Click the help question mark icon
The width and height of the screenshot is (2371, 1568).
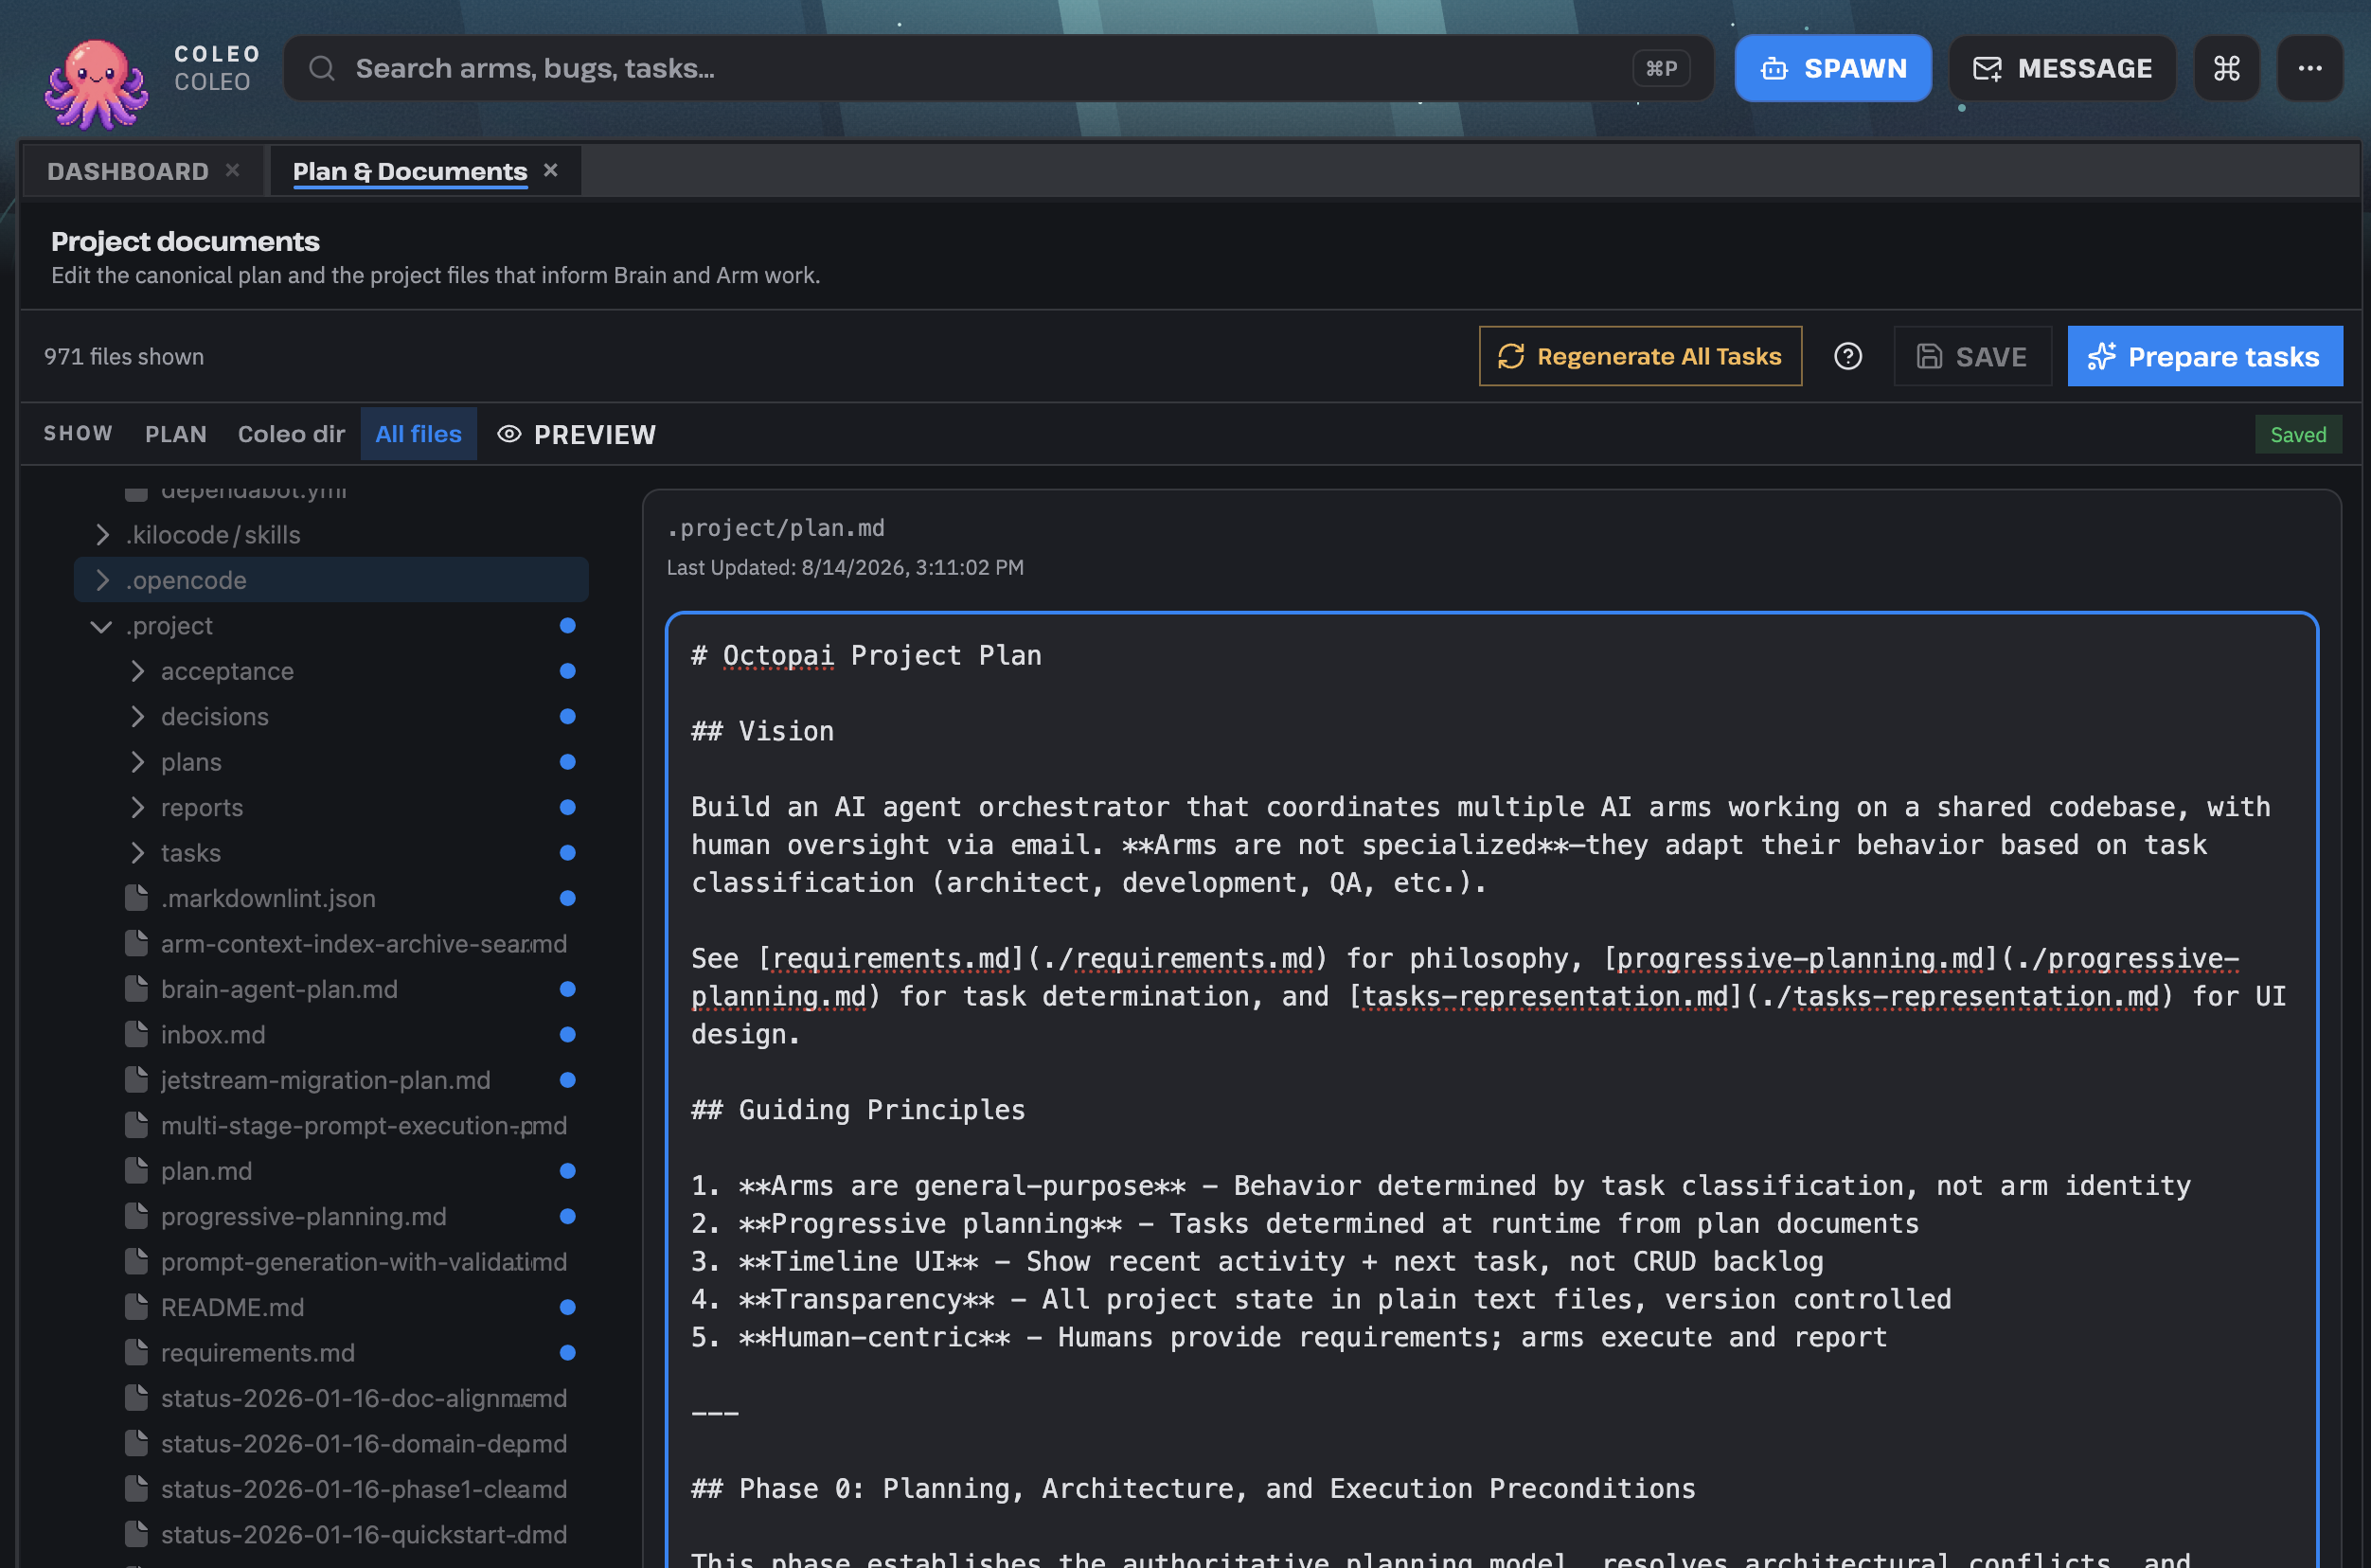point(1848,356)
